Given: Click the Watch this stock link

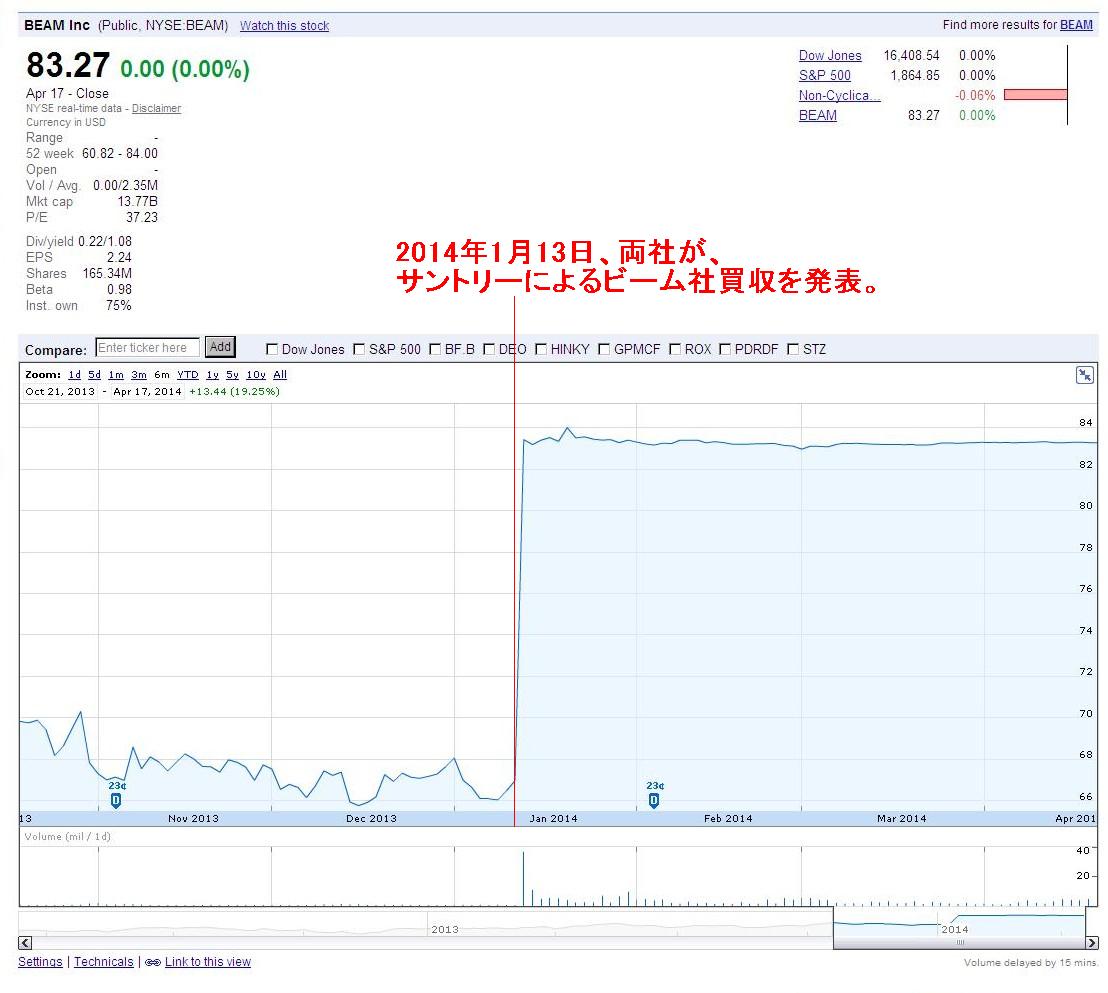Looking at the screenshot, I should point(284,25).
